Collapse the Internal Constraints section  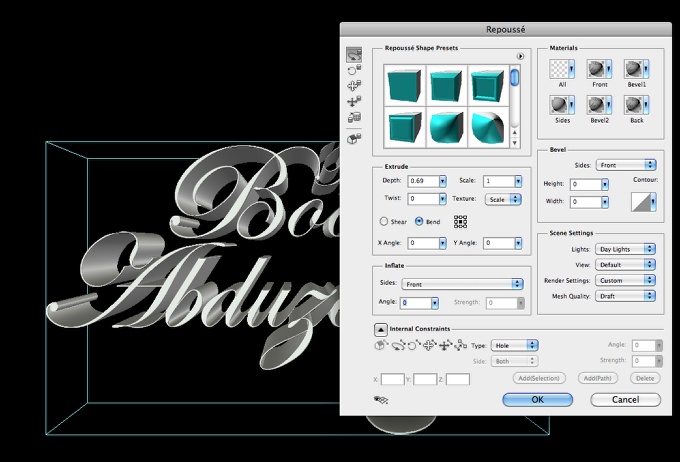[x=381, y=329]
